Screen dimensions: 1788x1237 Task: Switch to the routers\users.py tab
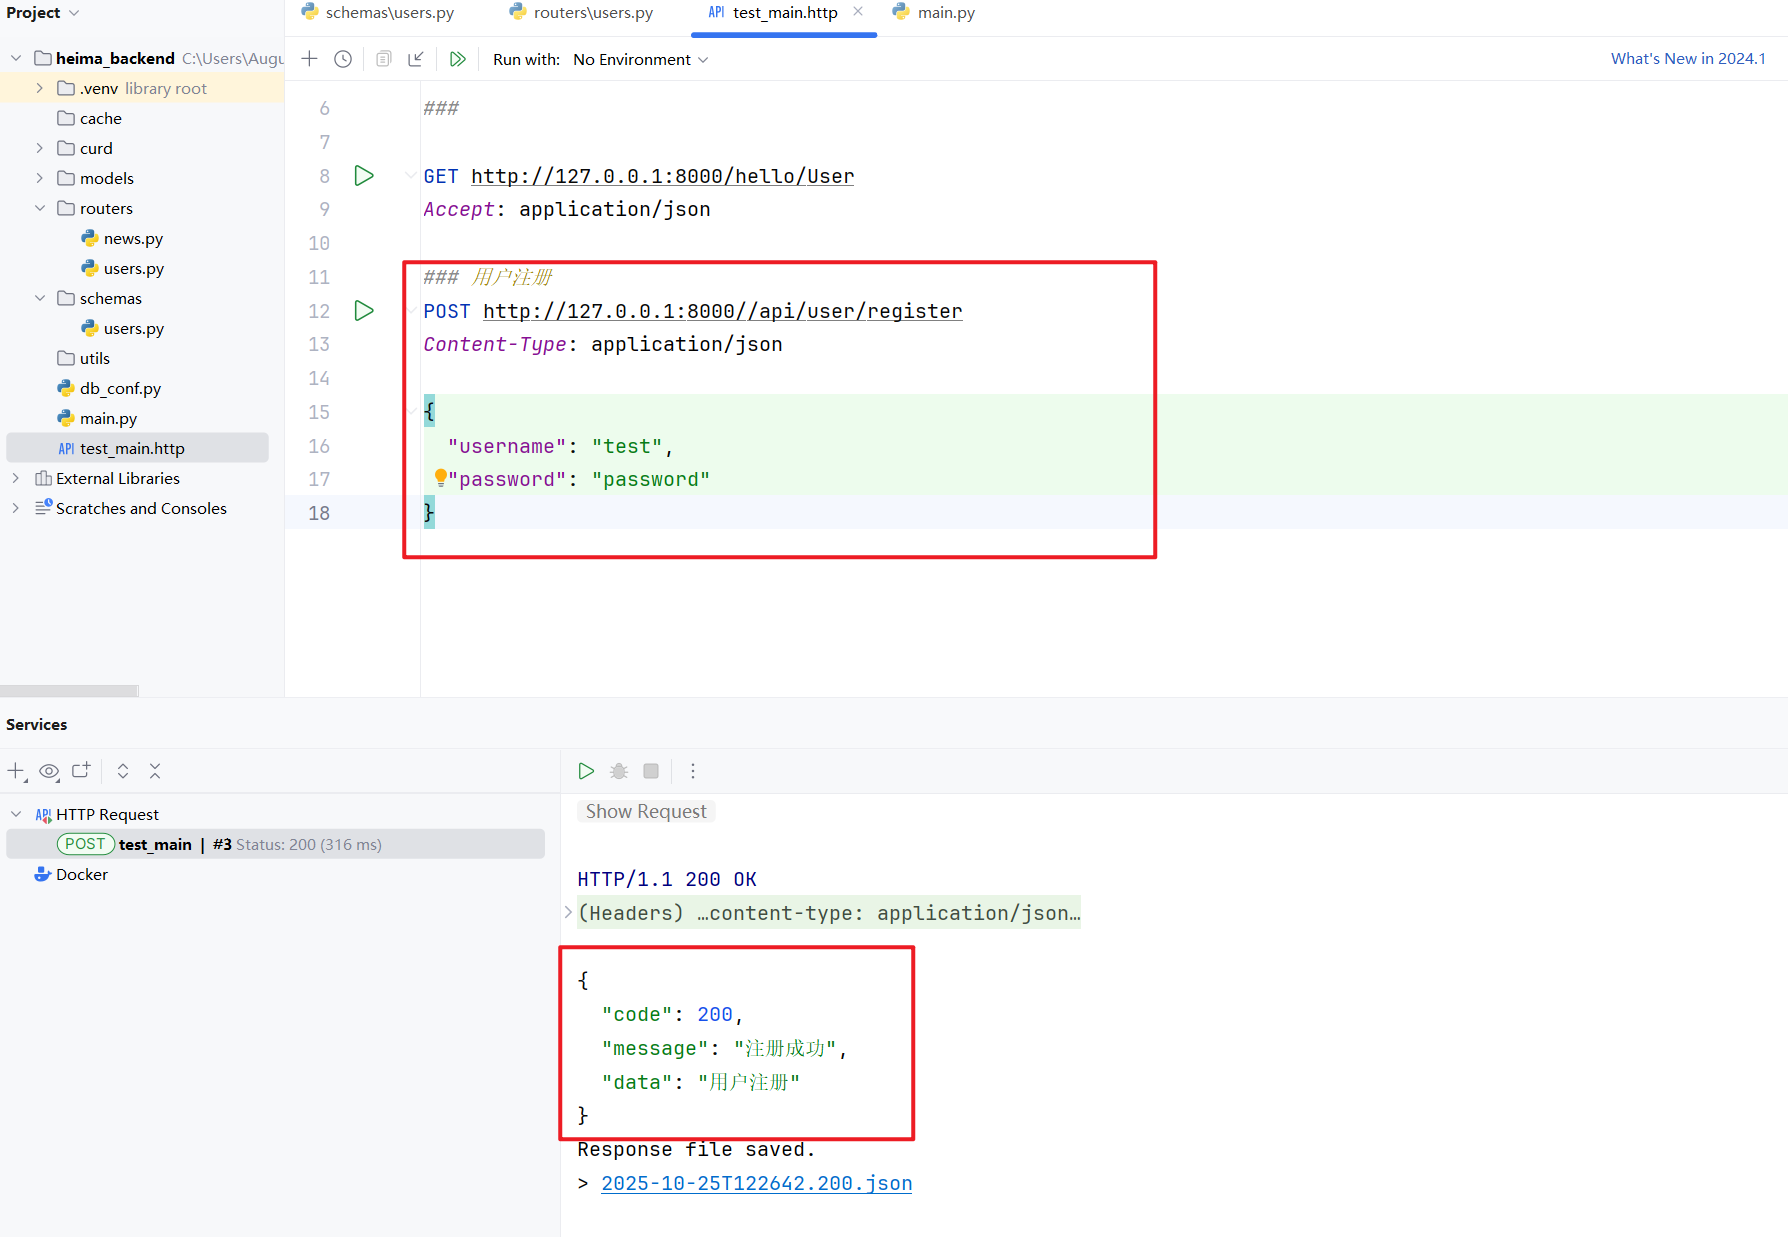point(592,13)
